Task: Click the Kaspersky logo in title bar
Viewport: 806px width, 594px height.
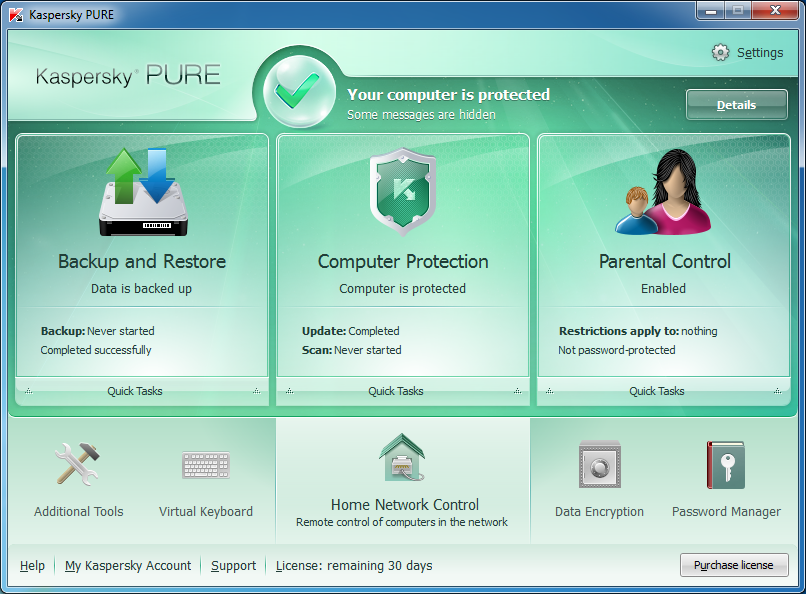Action: pos(16,14)
